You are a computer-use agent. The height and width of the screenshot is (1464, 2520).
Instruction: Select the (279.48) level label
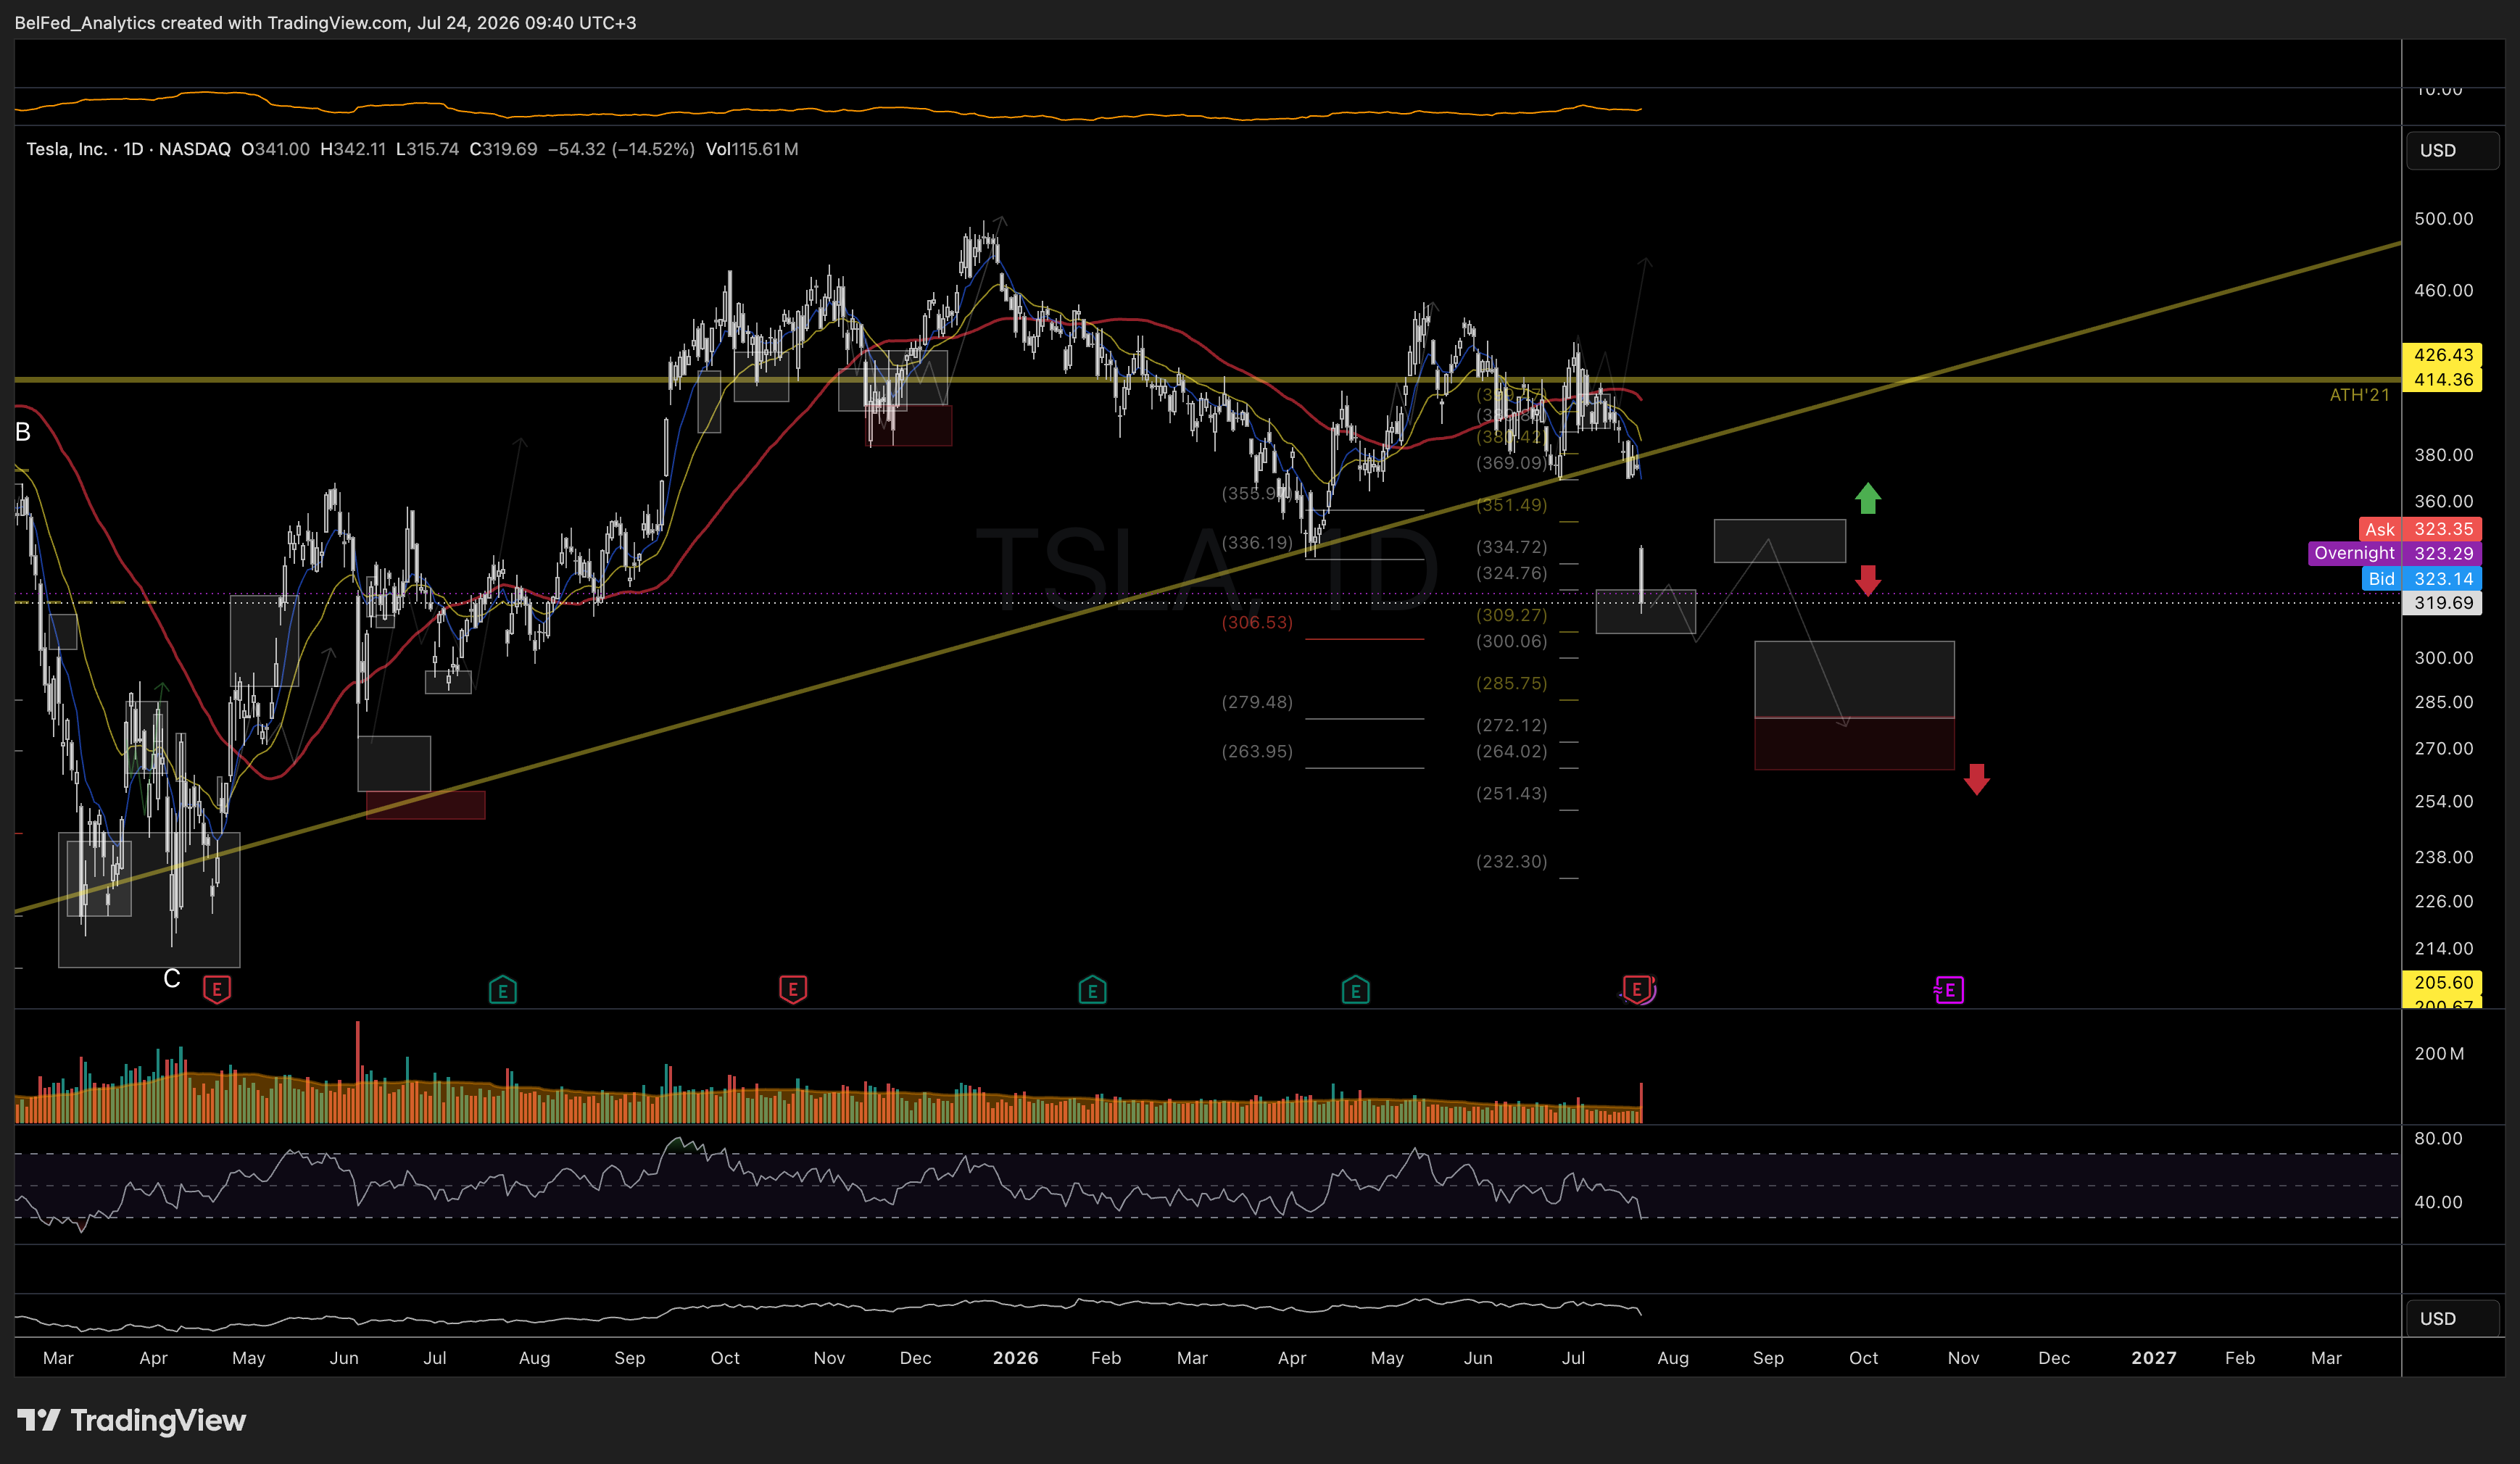pyautogui.click(x=1257, y=702)
